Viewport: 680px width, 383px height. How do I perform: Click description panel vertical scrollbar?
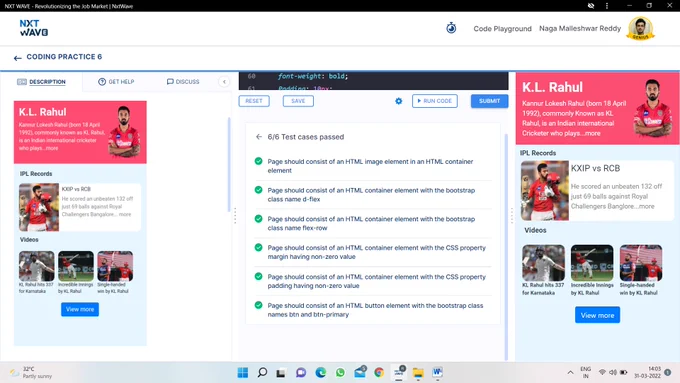tap(229, 164)
